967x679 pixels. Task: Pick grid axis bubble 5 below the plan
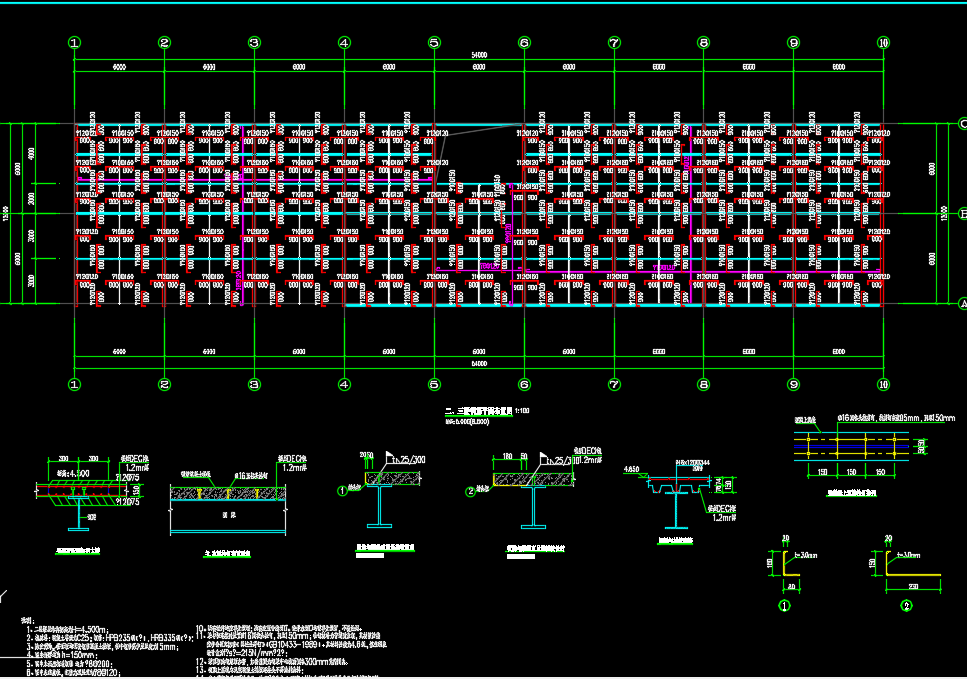[434, 384]
